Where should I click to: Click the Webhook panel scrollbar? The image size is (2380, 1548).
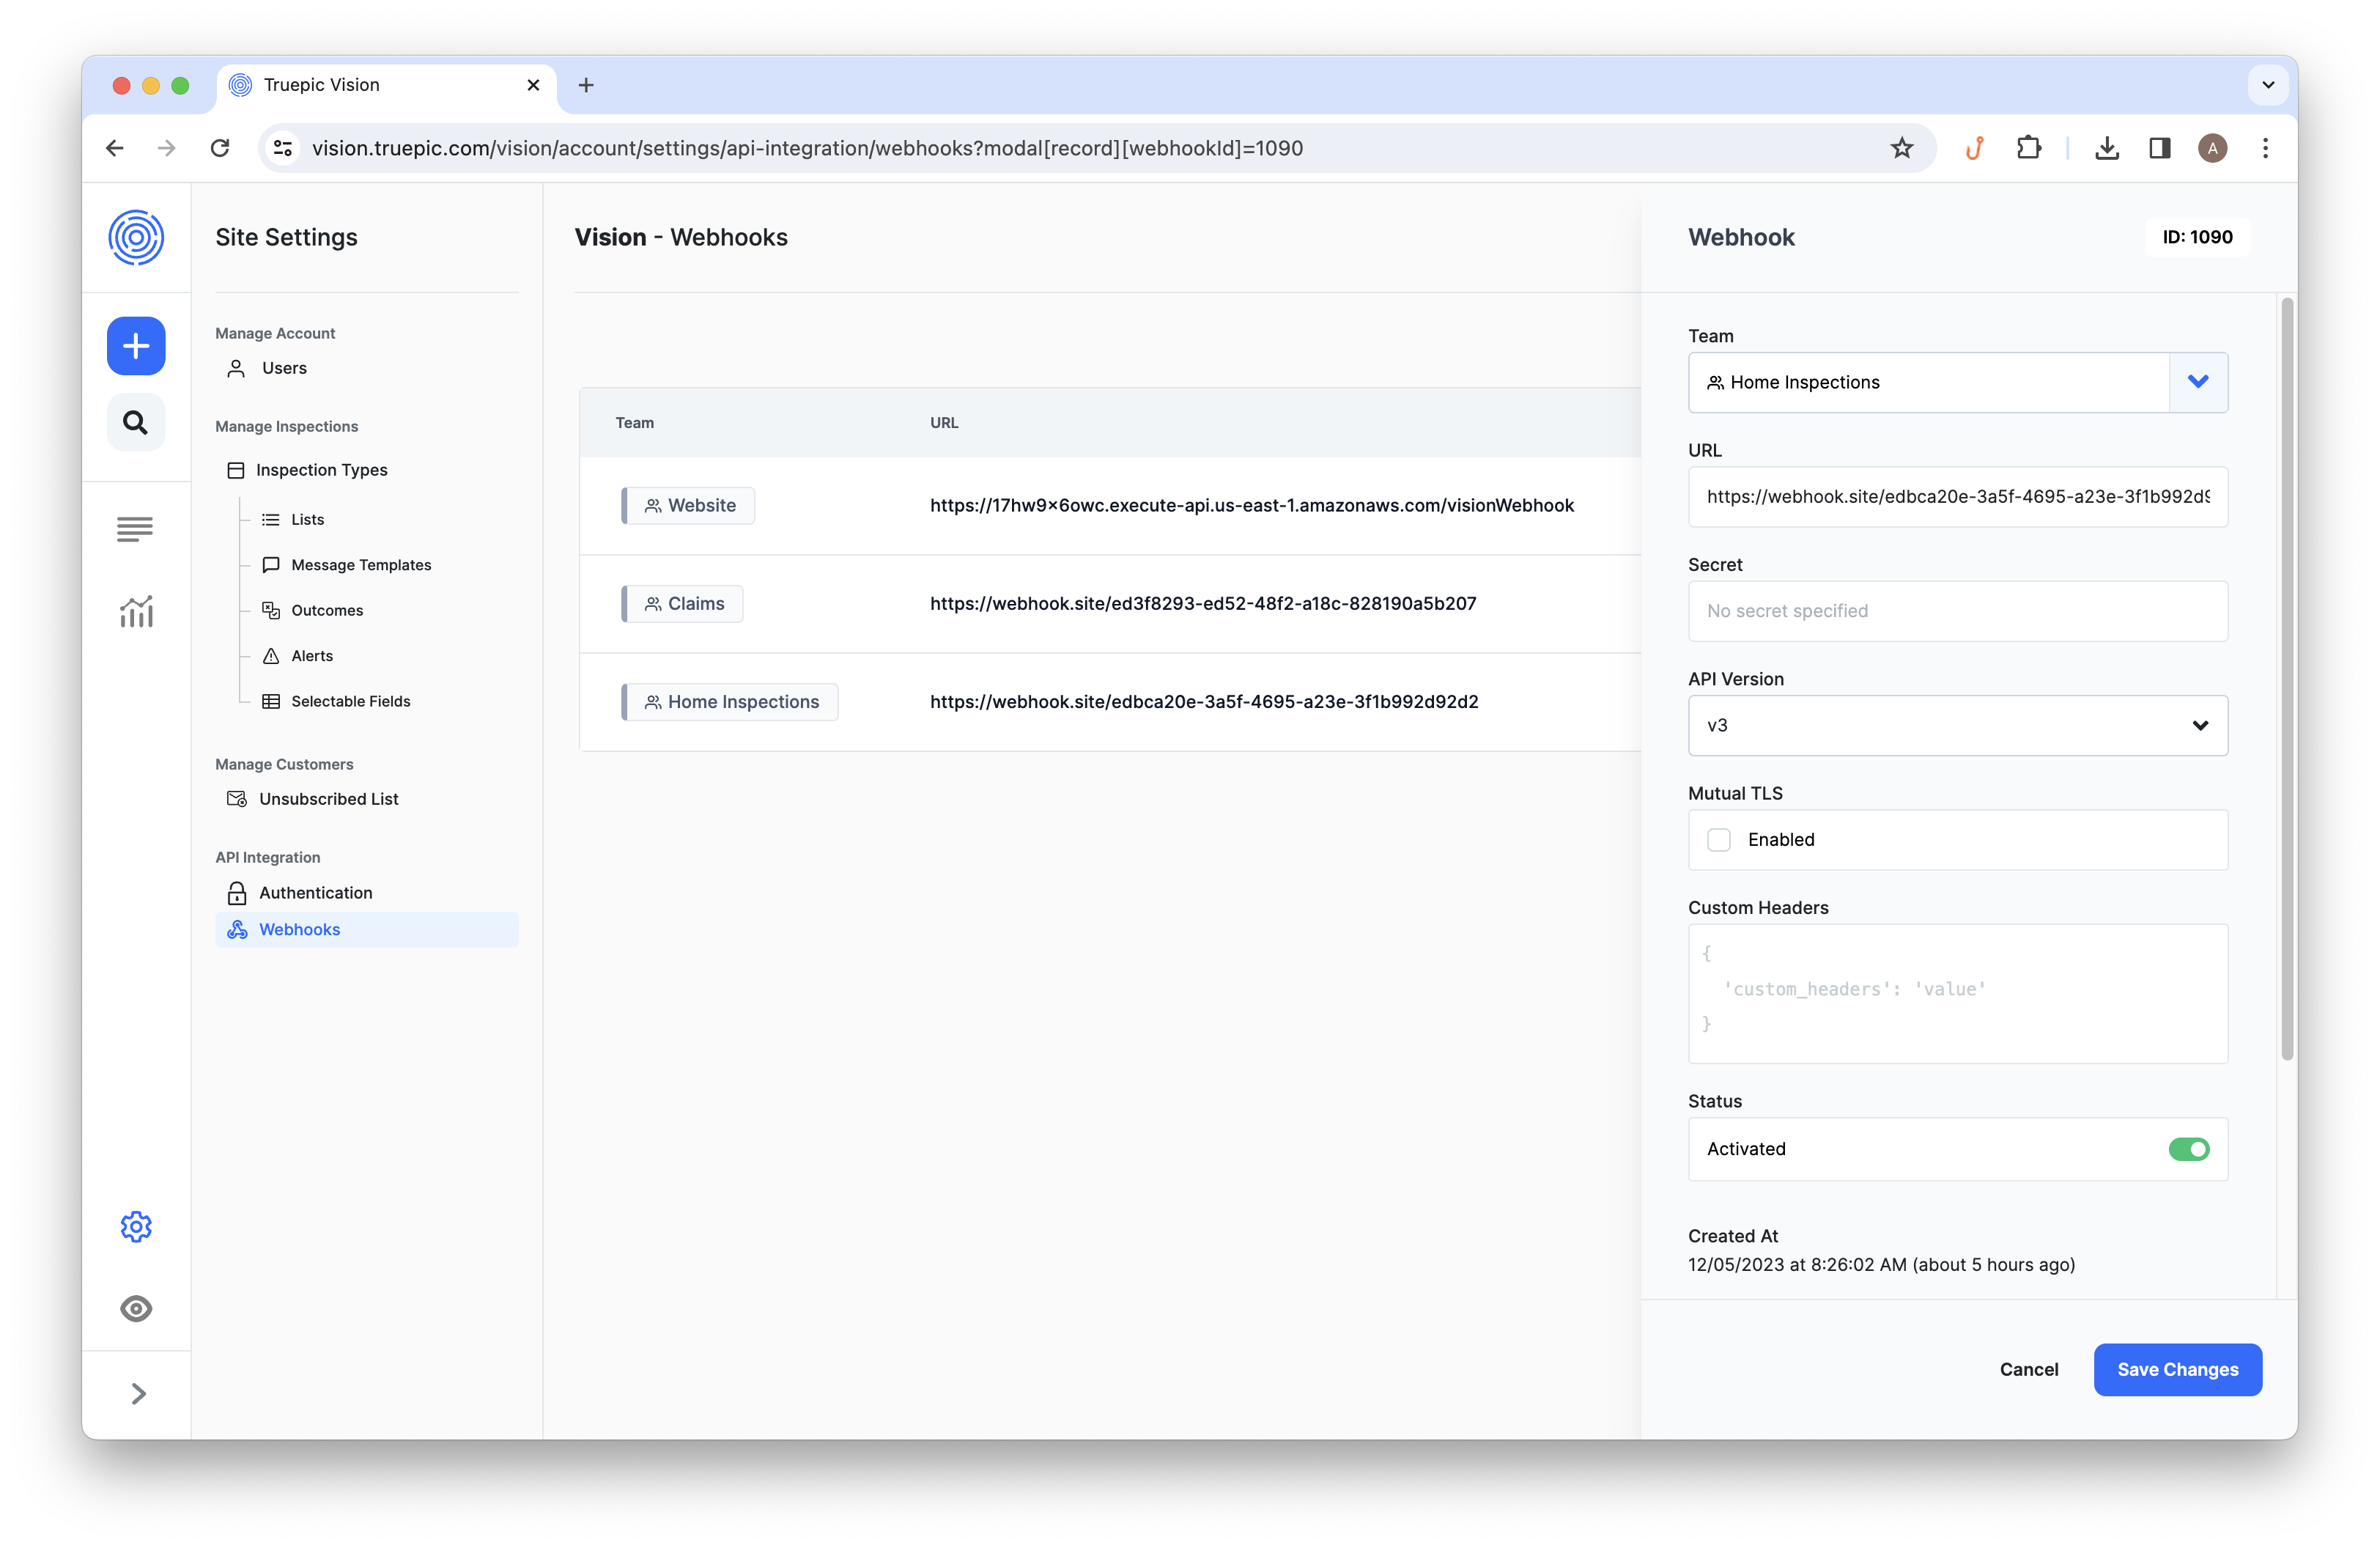[2287, 679]
